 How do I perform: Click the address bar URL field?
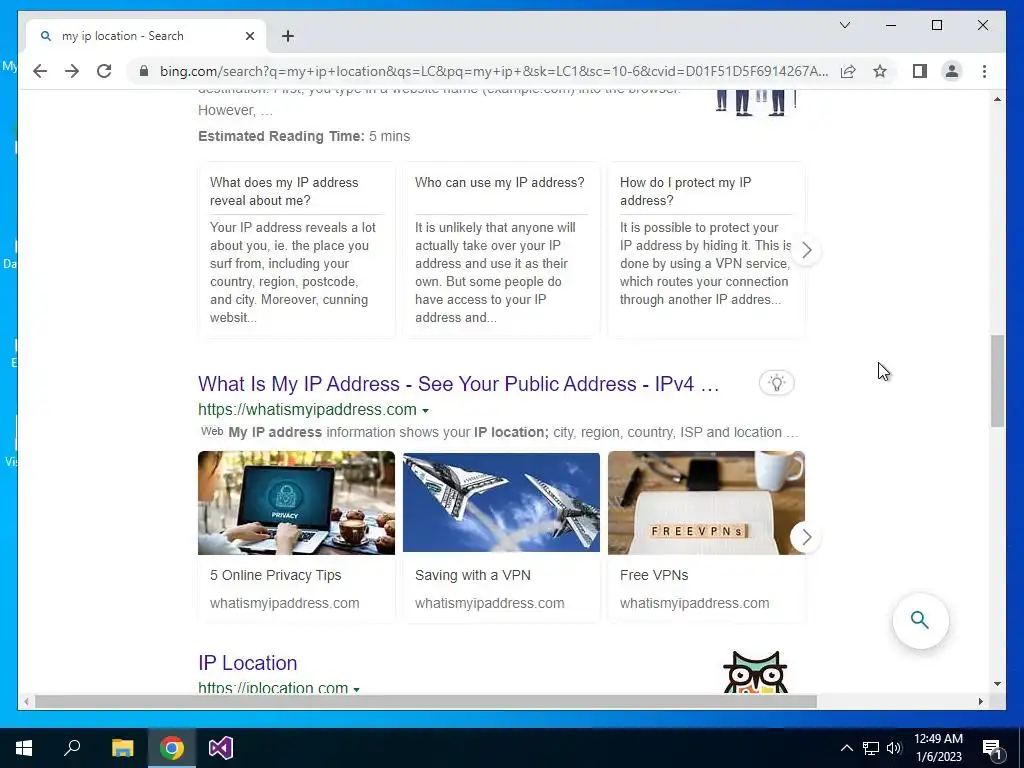pos(494,71)
